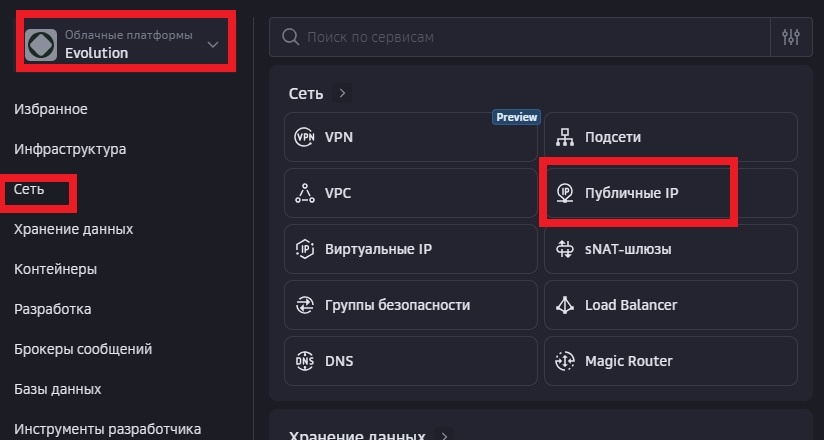This screenshot has height=440, width=824.
Task: Go to Хранение данных sidebar item
Action: 74,229
